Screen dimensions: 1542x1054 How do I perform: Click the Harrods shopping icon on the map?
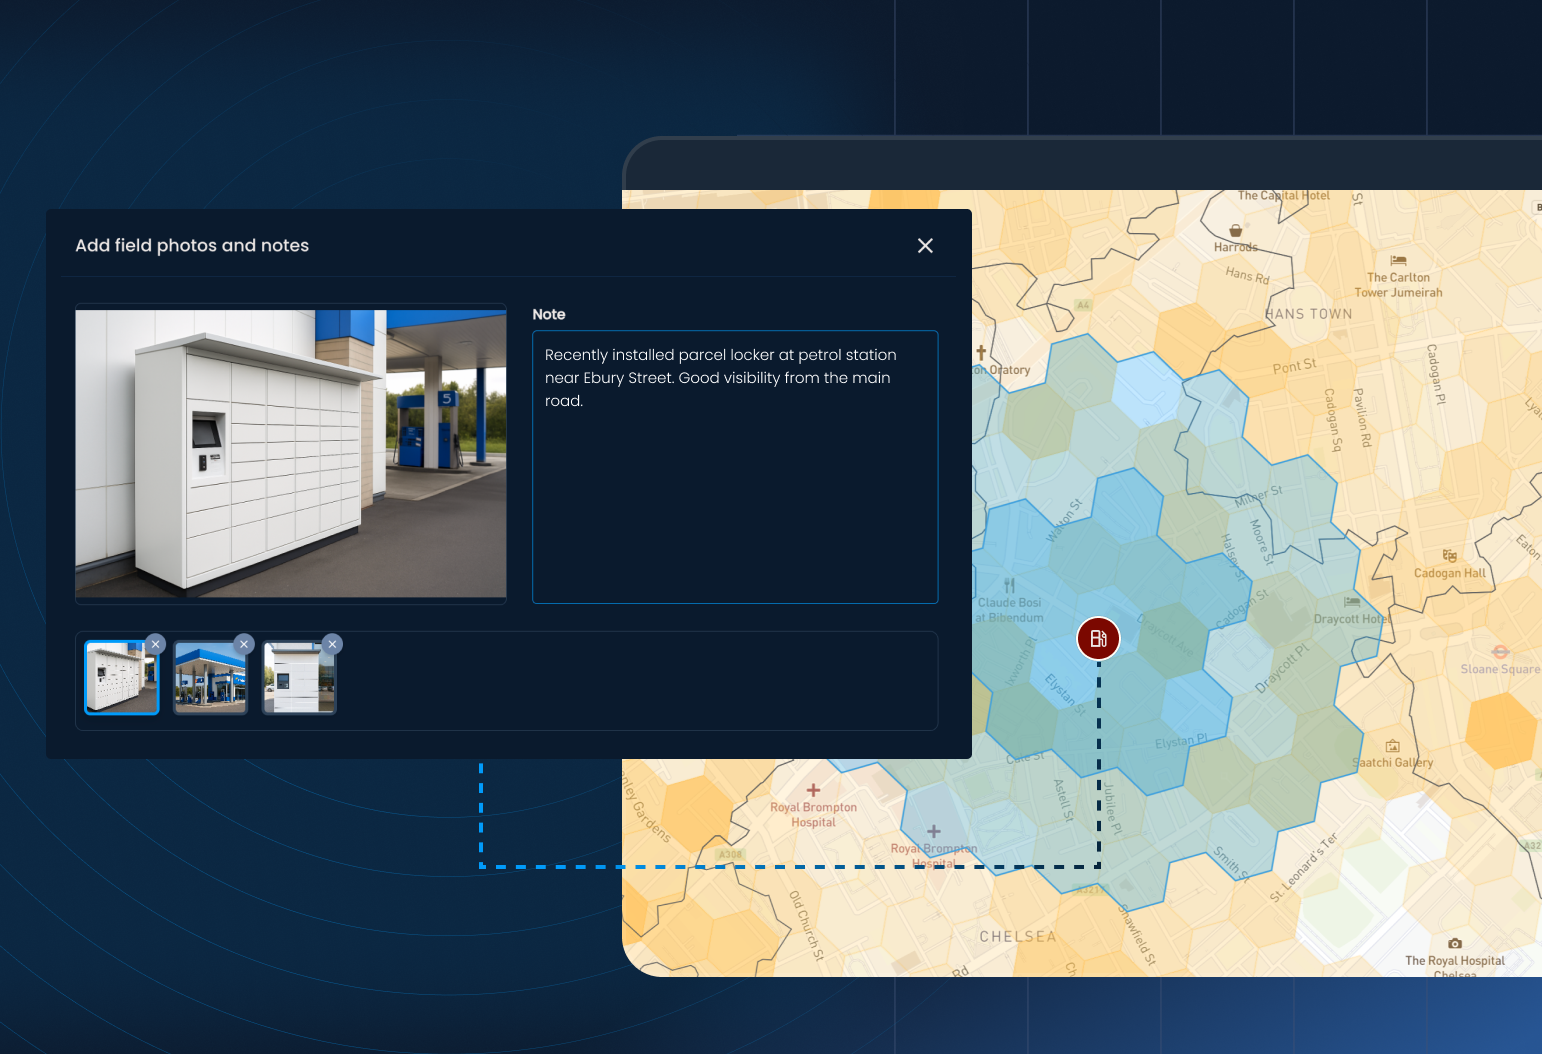(x=1236, y=231)
